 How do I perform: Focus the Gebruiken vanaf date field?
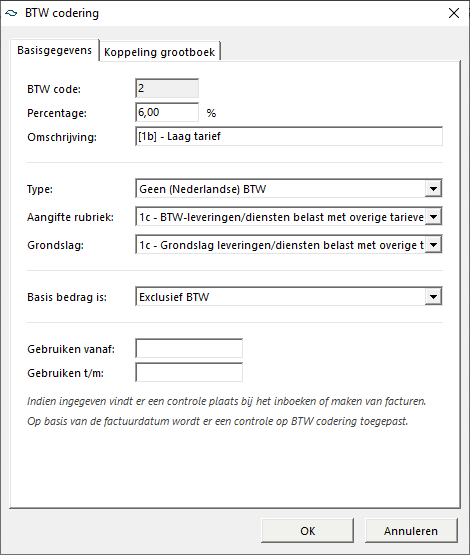pyautogui.click(x=189, y=348)
